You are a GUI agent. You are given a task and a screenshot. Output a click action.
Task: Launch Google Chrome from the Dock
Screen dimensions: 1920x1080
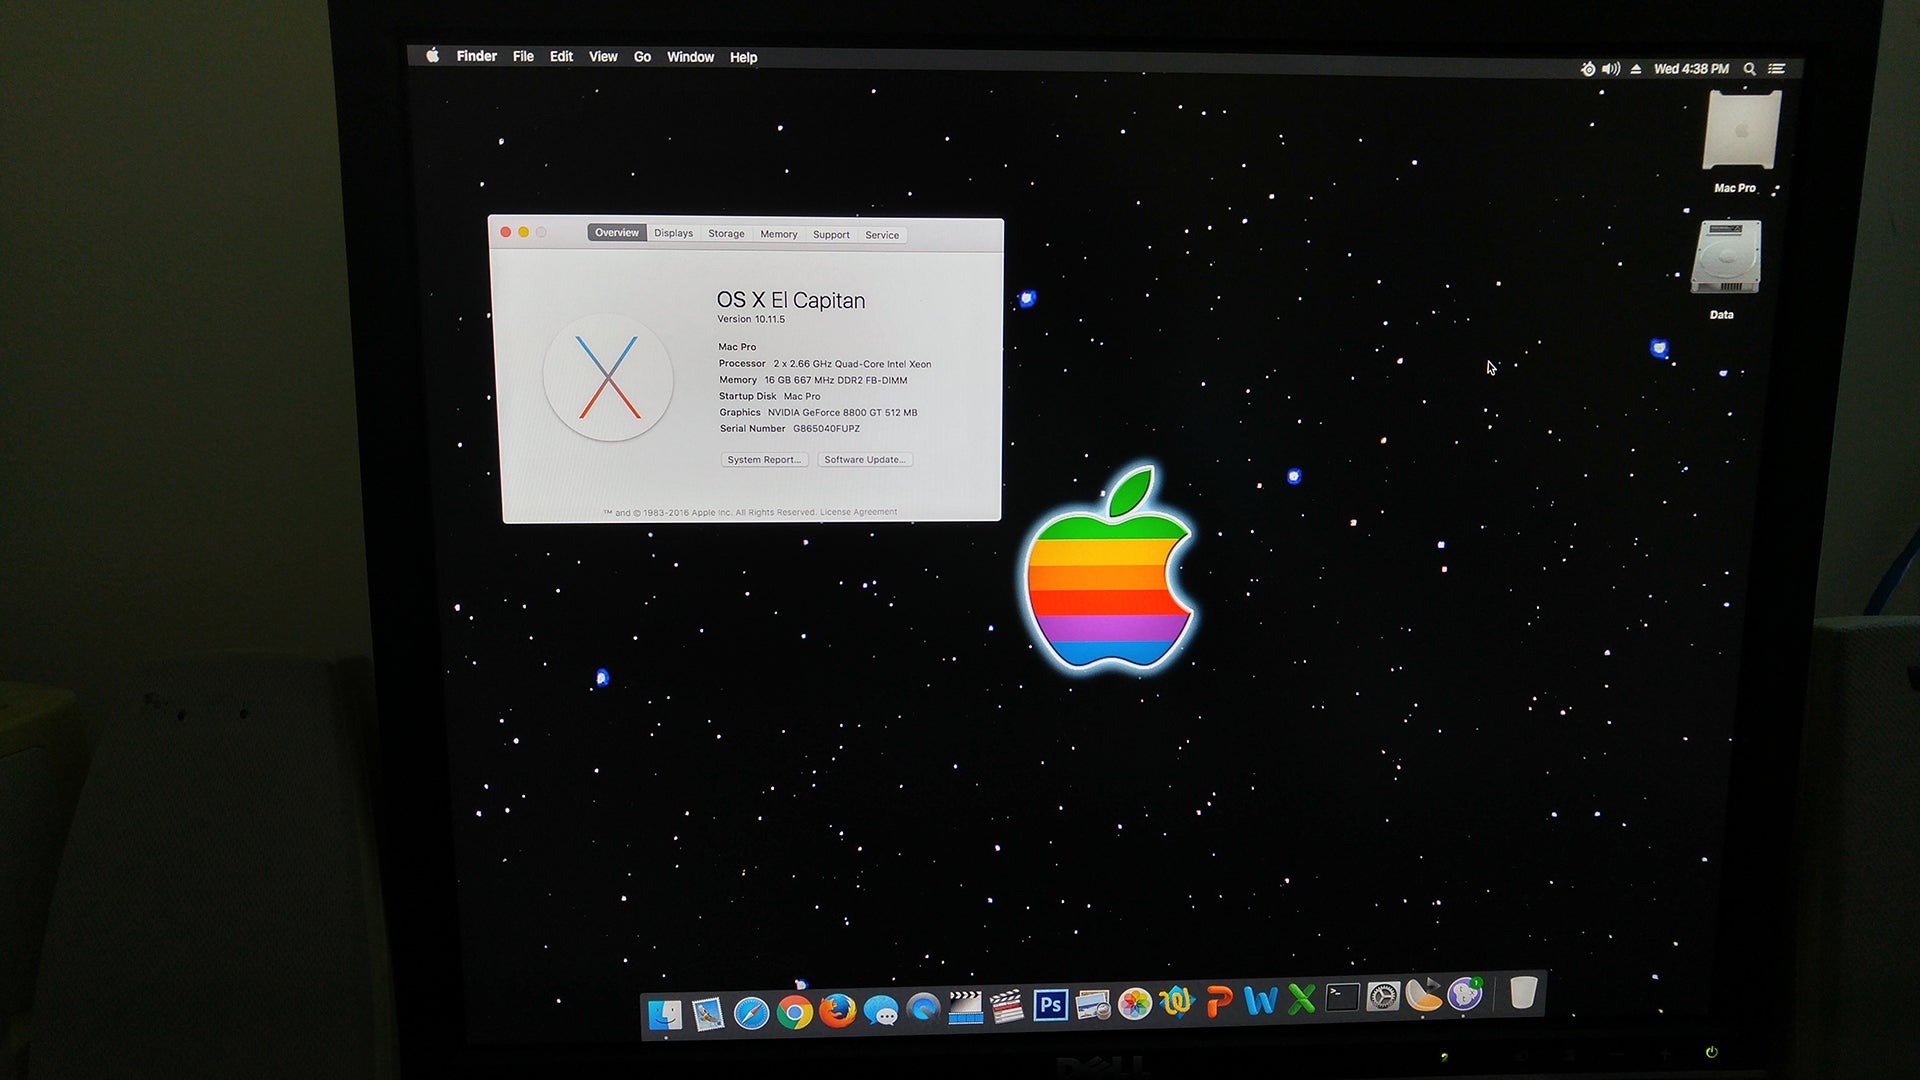point(795,1013)
